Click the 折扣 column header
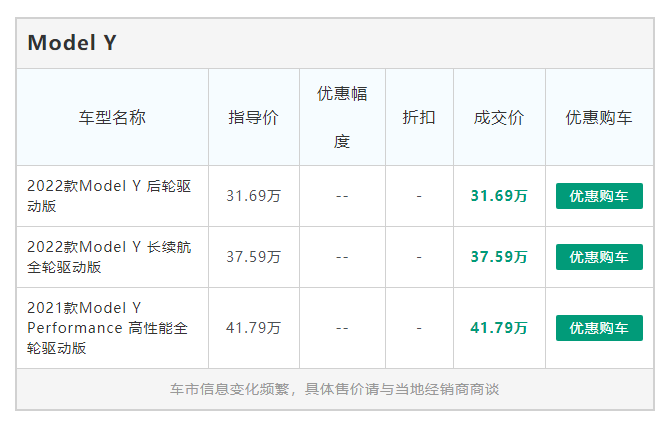 pos(419,117)
